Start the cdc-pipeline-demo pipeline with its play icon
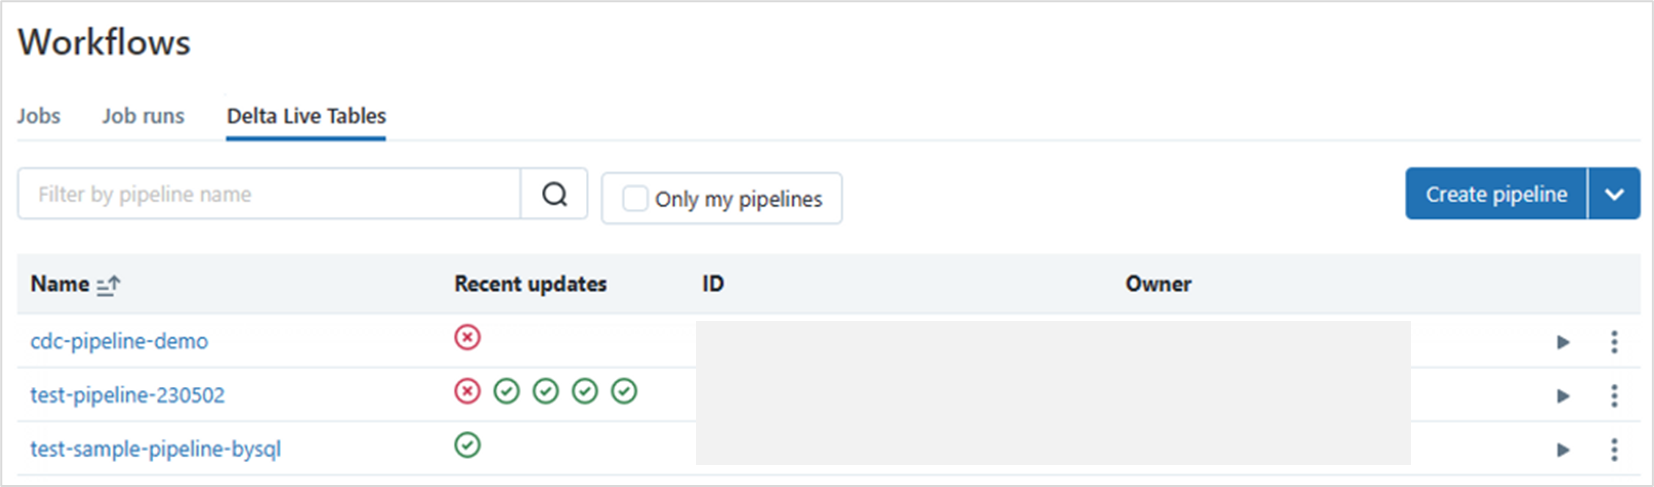The image size is (1654, 487). pos(1563,342)
